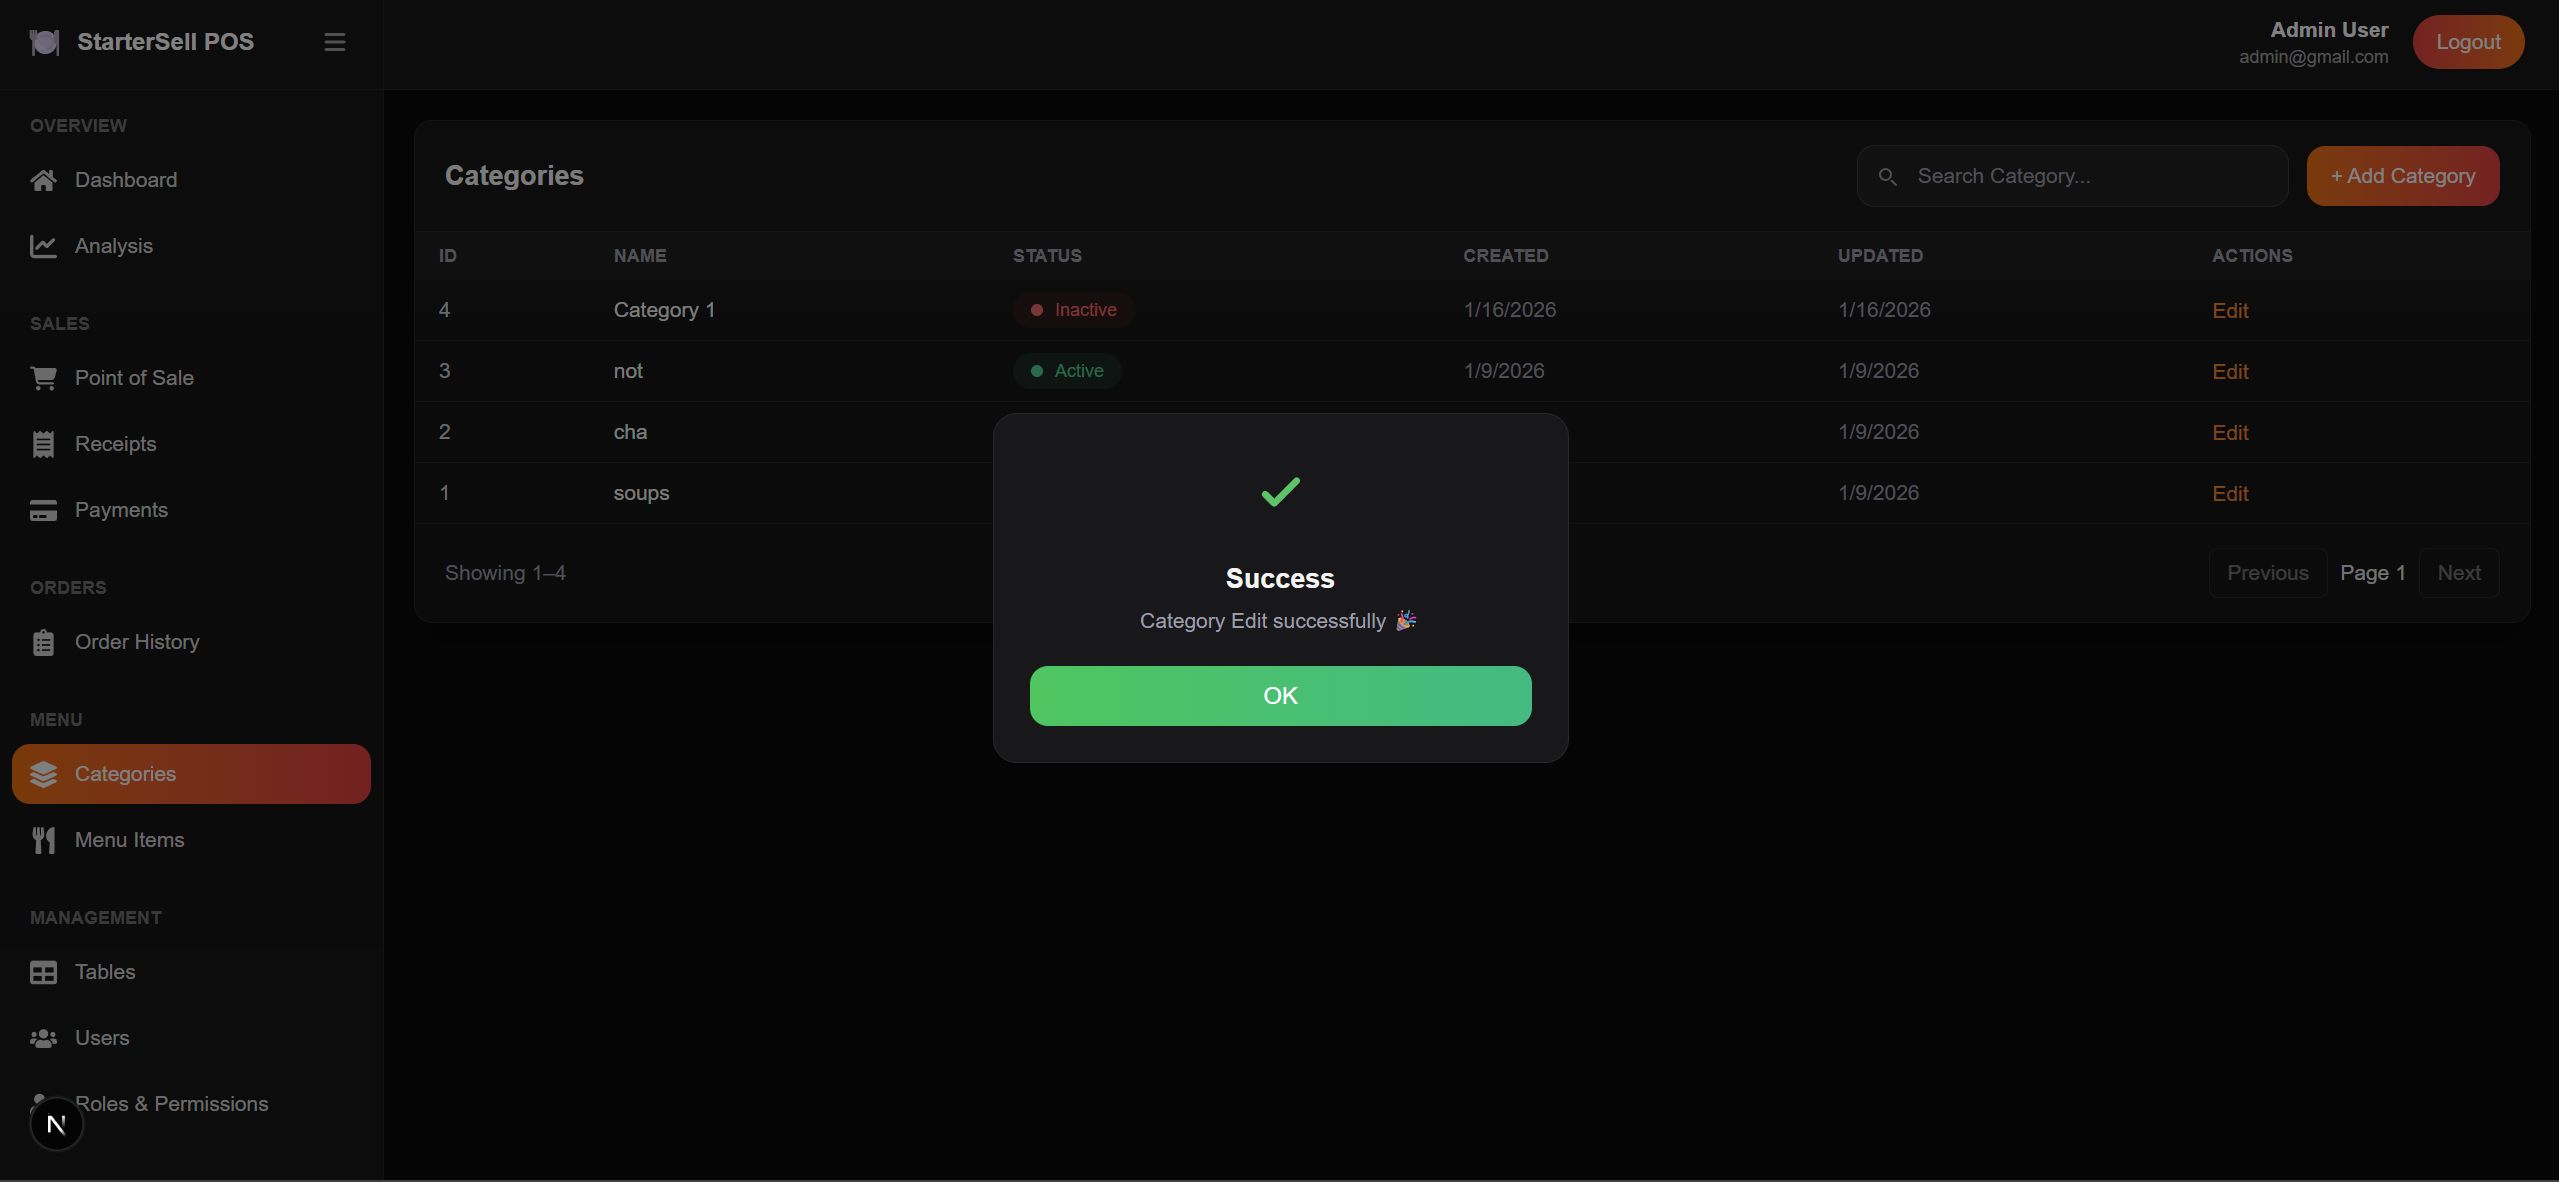Click the Order History clipboard icon
This screenshot has width=2559, height=1182.
[43, 642]
